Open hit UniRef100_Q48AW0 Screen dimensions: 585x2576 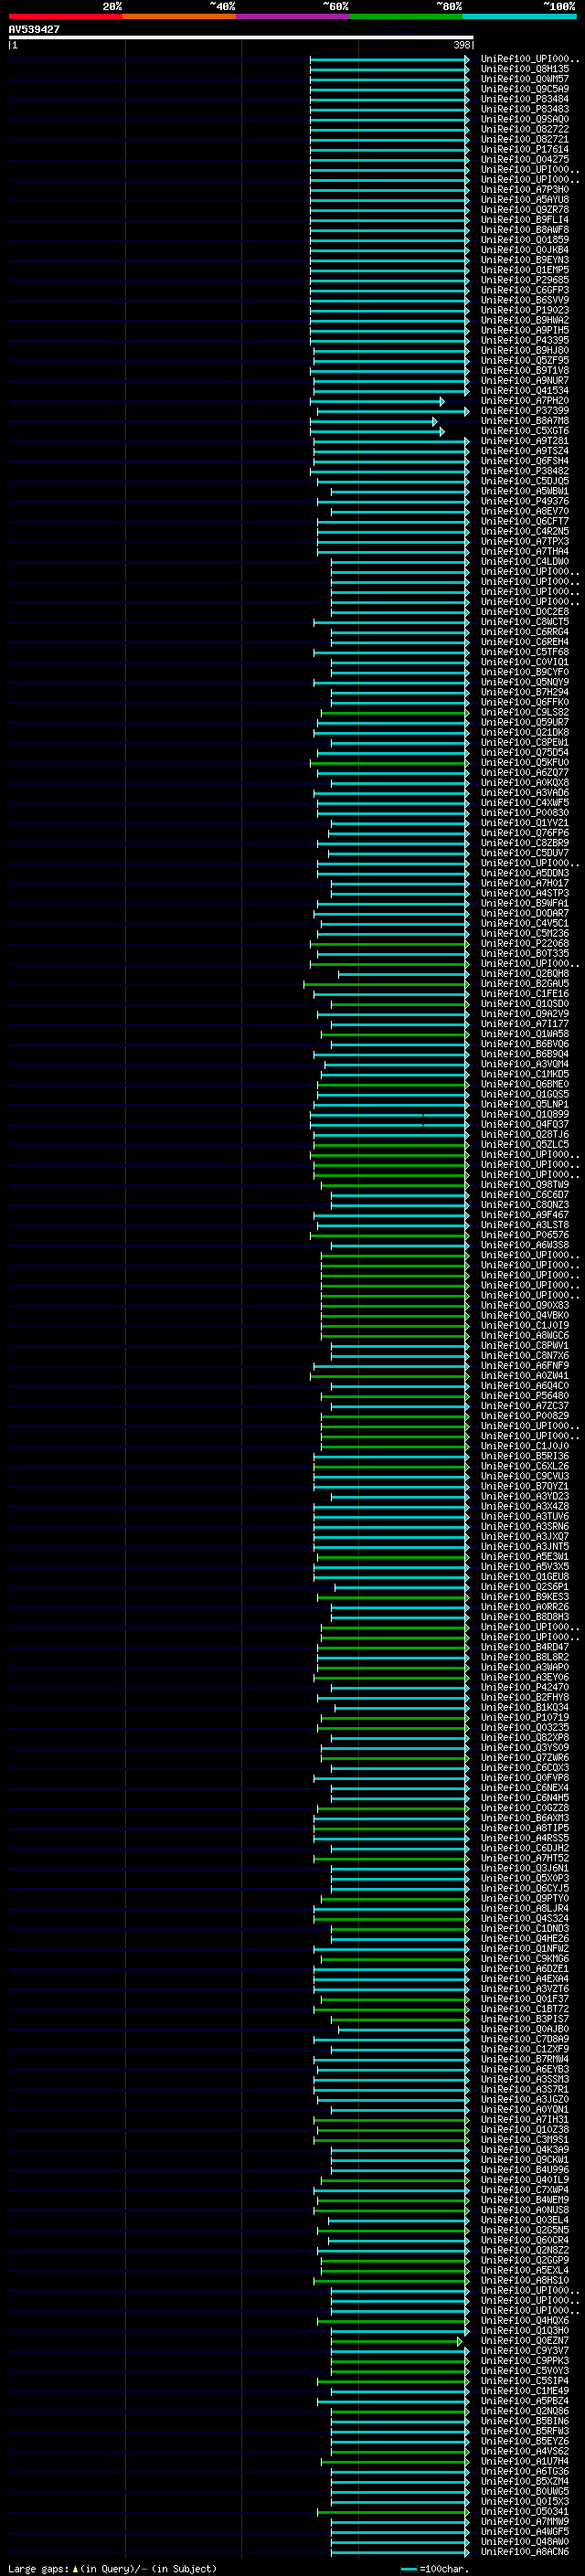(525, 2541)
